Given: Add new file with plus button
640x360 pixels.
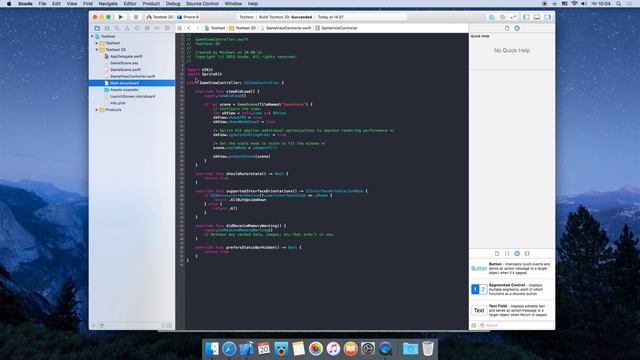Looking at the screenshot, I should point(93,325).
